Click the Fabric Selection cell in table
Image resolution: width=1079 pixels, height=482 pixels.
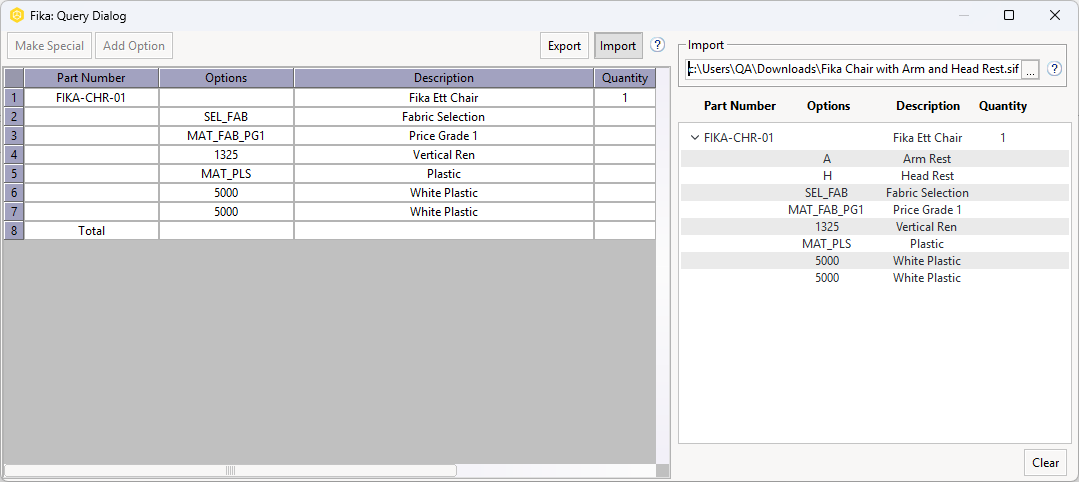[x=444, y=117]
